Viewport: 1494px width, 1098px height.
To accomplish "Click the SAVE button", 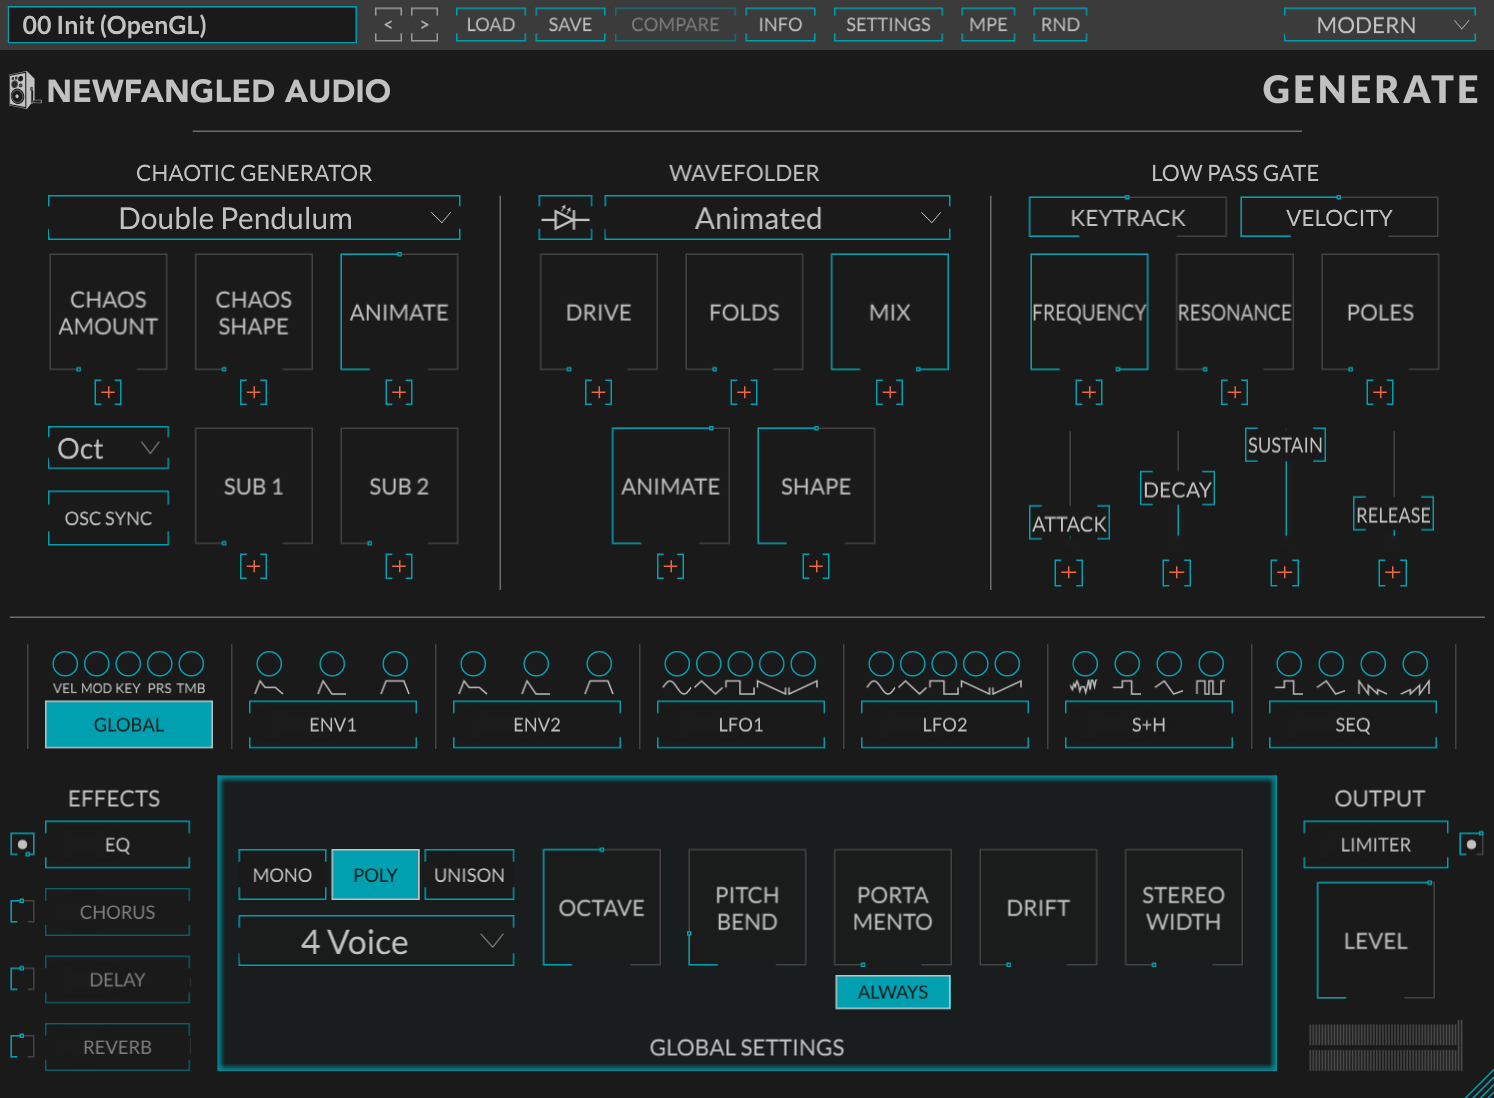I will (570, 24).
